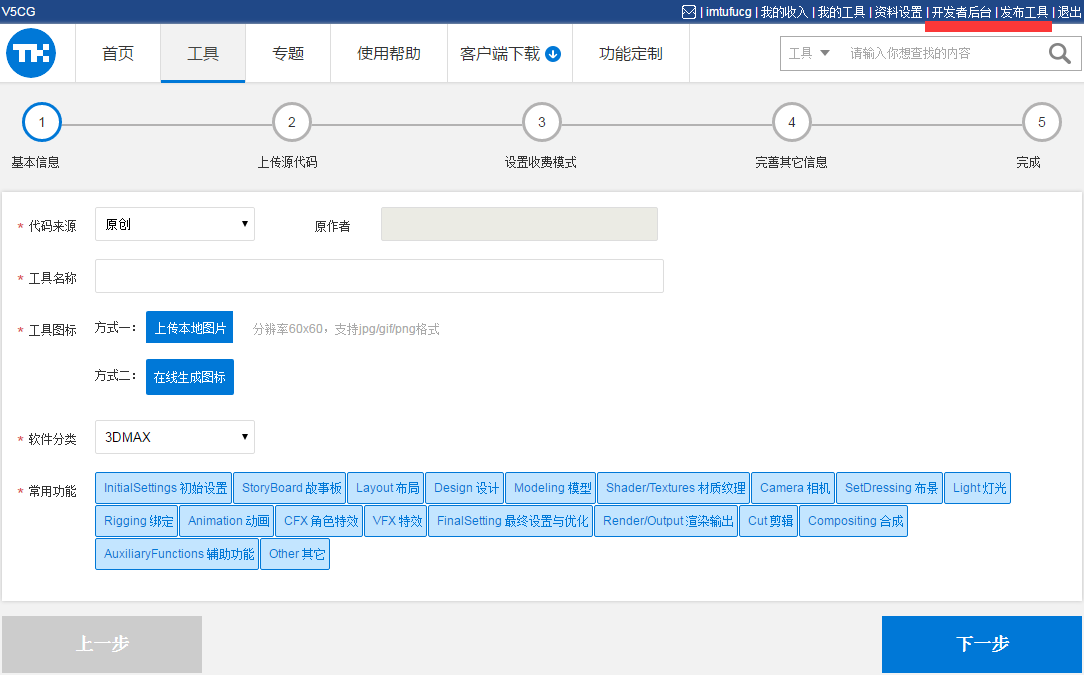Toggle CFX 角色特效 tag

(x=321, y=521)
